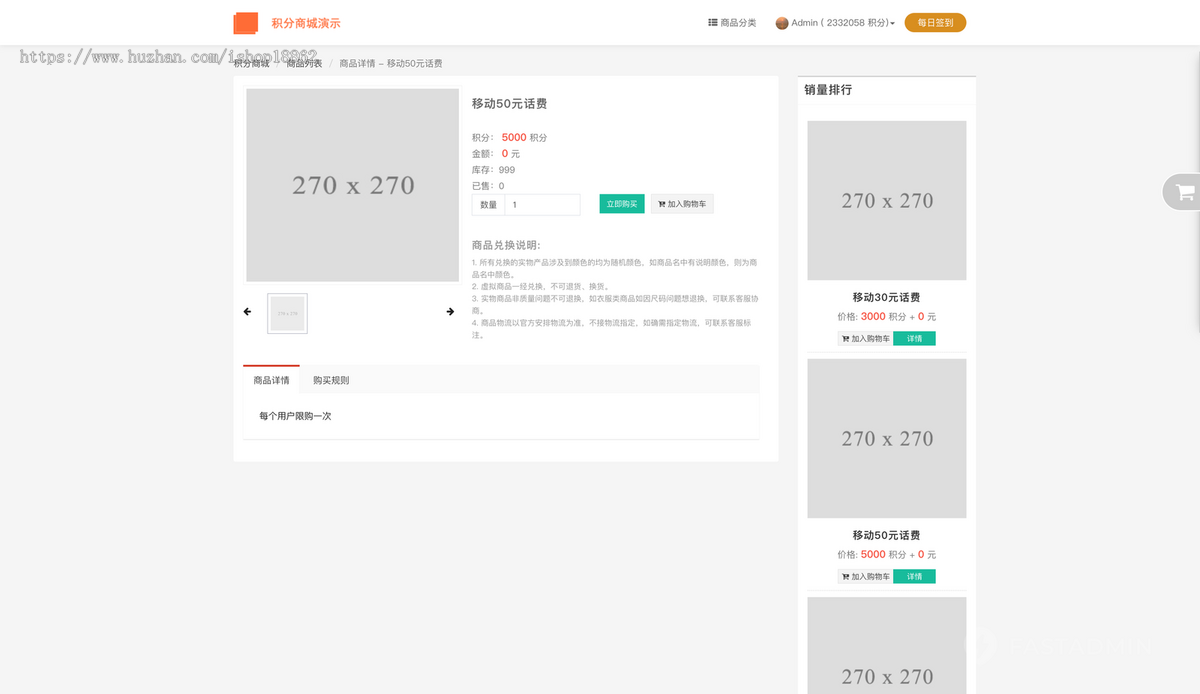Click the right arrow under product image

click(450, 311)
